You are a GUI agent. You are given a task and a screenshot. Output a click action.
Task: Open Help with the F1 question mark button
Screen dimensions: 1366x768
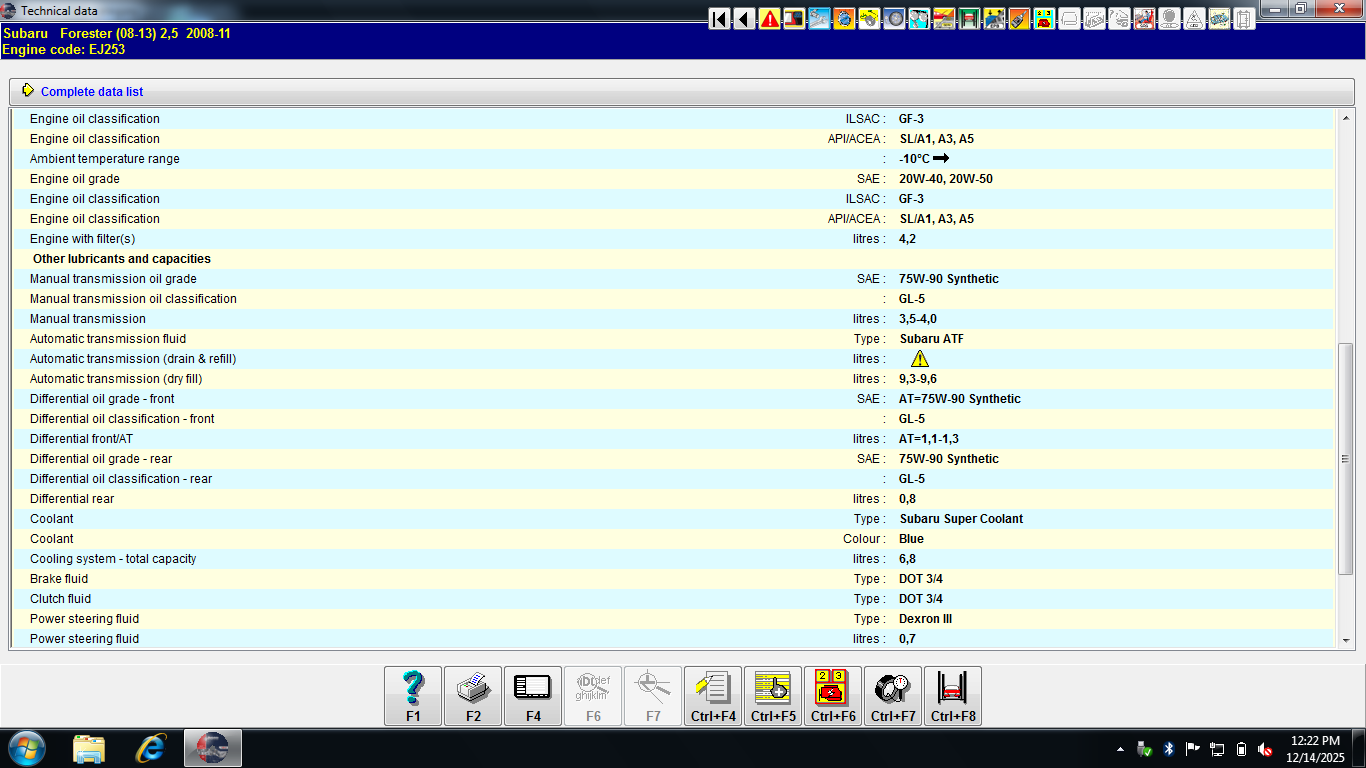[413, 696]
